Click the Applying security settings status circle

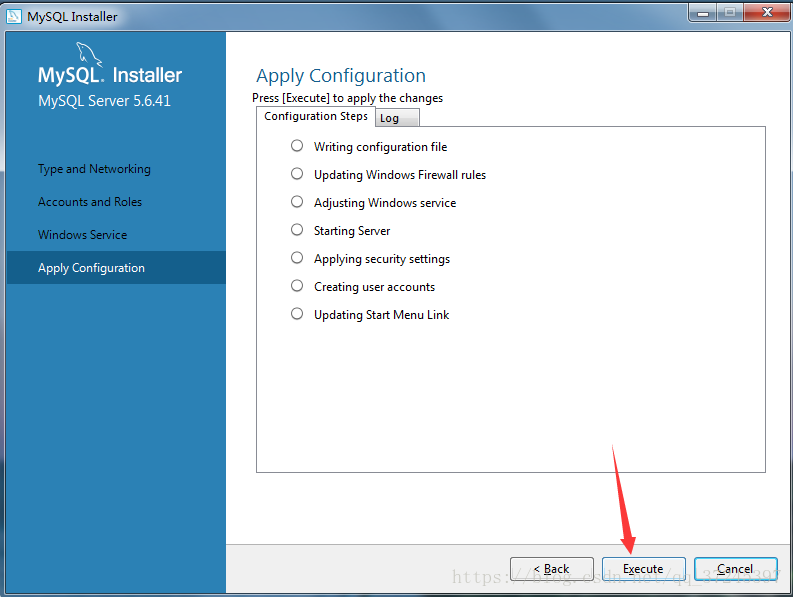(297, 258)
